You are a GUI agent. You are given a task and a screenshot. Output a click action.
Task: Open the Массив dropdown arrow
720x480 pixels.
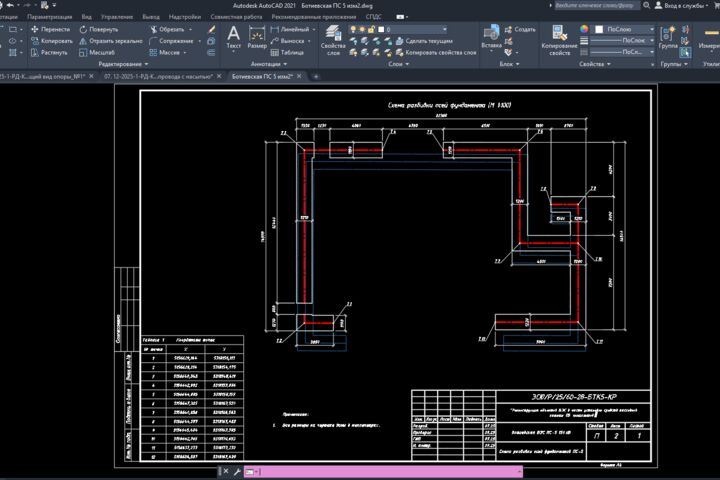tap(185, 52)
